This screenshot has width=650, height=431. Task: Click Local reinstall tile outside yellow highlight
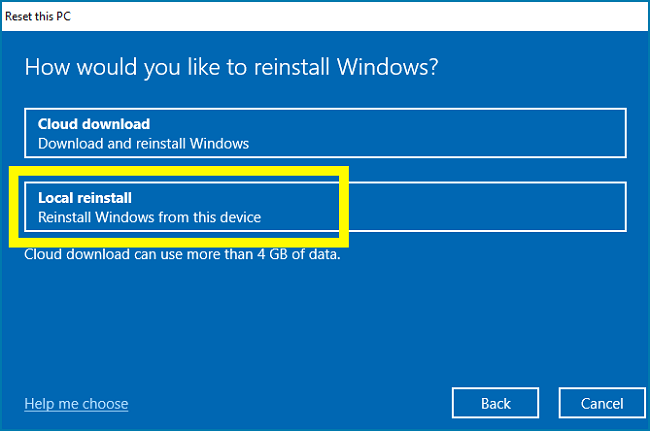(x=490, y=207)
